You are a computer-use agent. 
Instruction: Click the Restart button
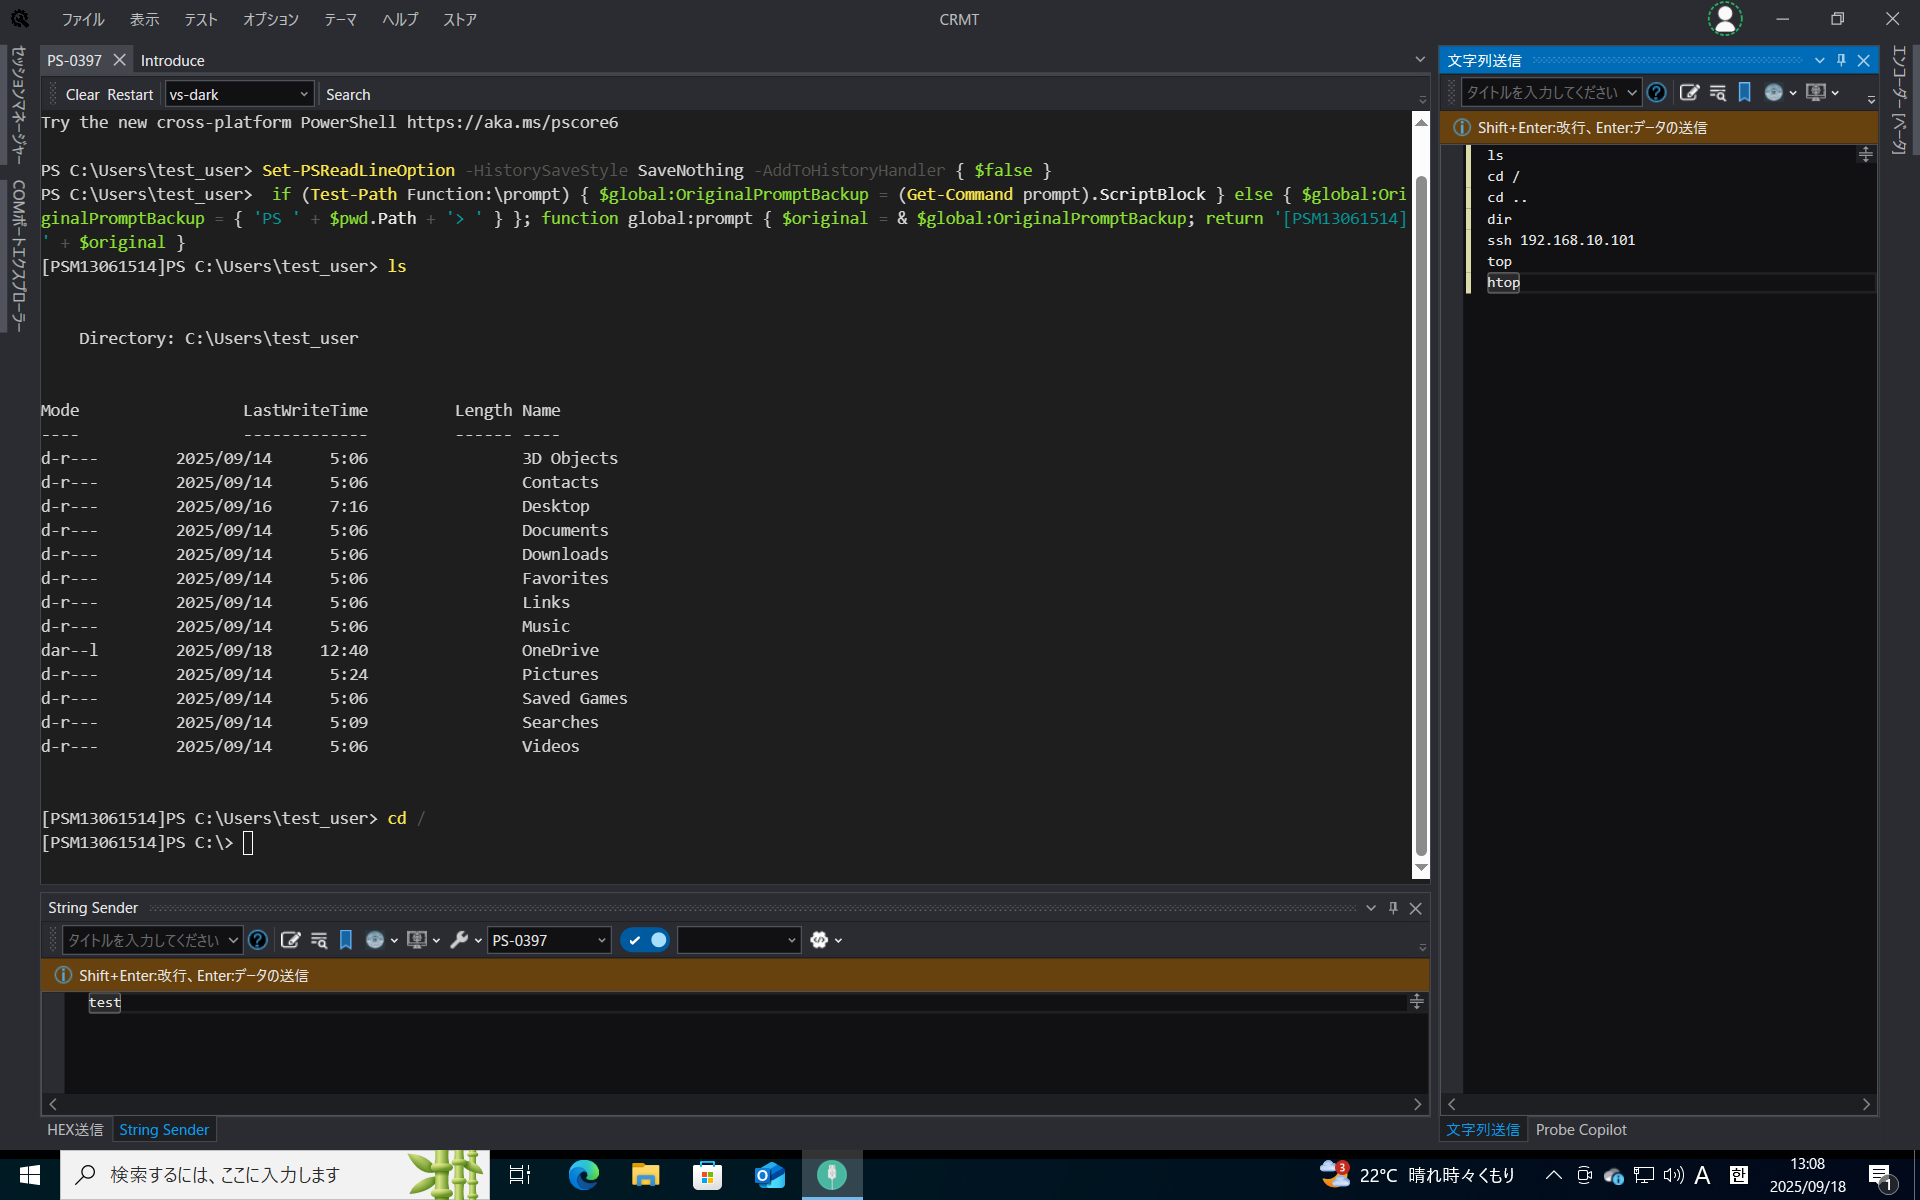point(130,95)
